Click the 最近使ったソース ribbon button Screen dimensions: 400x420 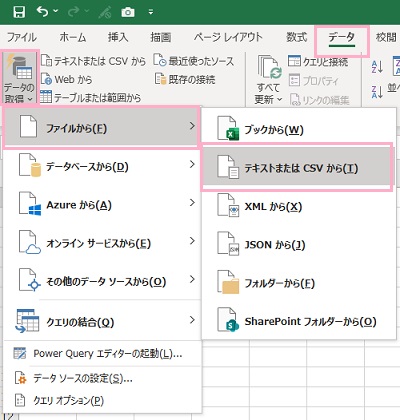194,61
